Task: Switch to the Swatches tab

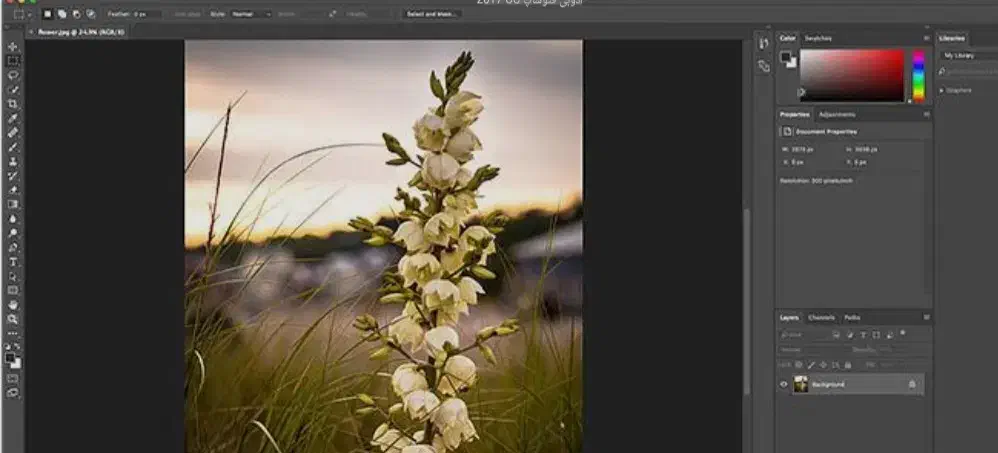Action: click(x=818, y=38)
